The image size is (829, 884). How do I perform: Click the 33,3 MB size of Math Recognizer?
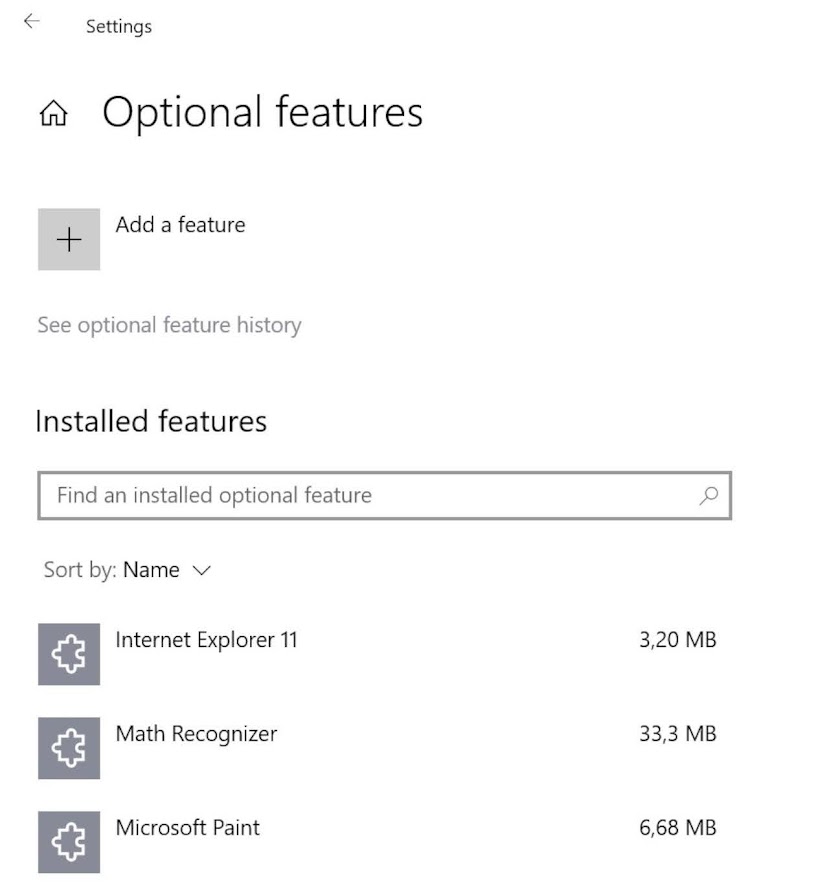677,734
